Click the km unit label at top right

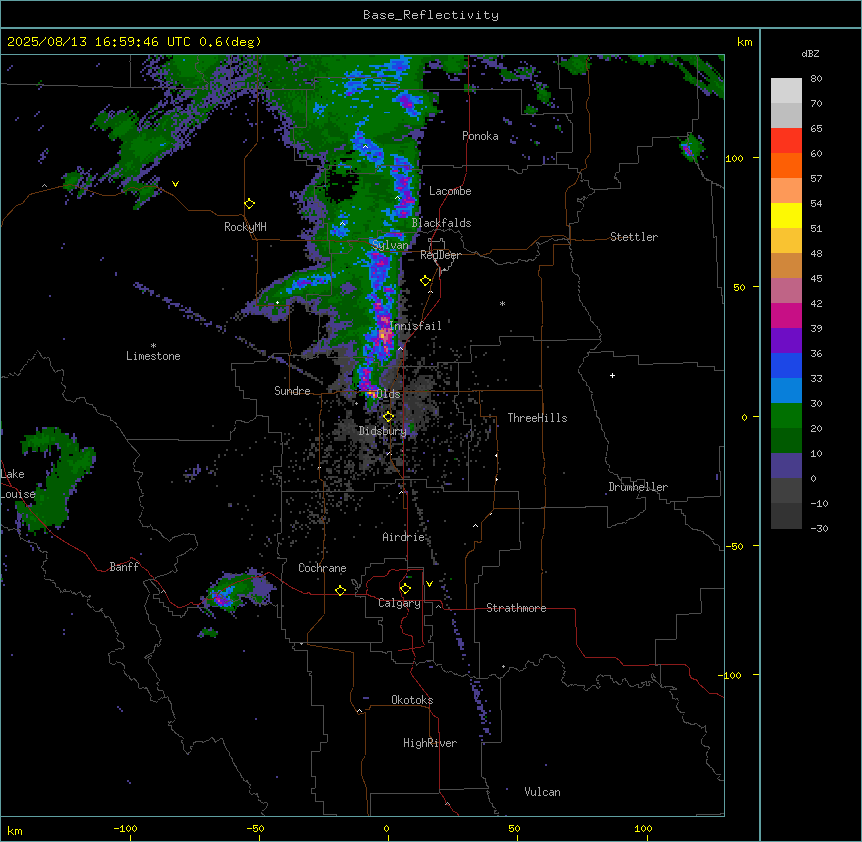coord(745,42)
